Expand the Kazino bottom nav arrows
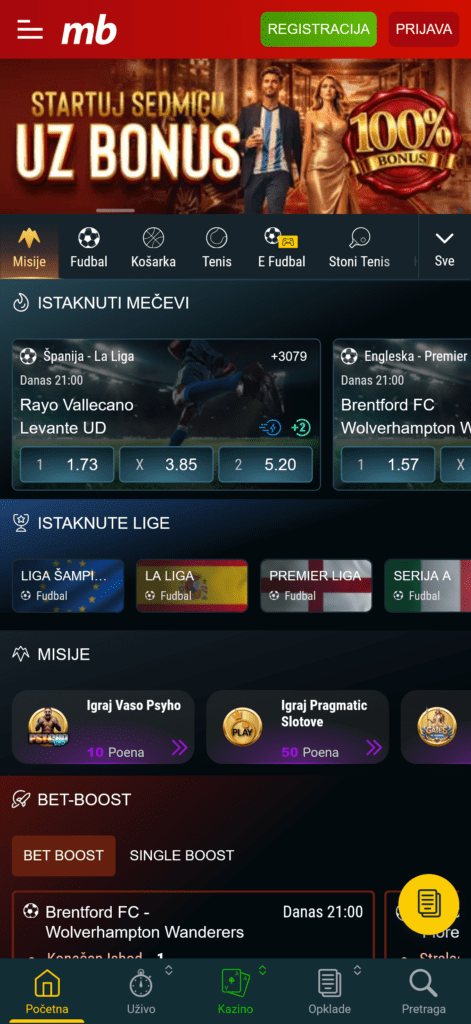The height and width of the screenshot is (1024, 471). point(263,970)
